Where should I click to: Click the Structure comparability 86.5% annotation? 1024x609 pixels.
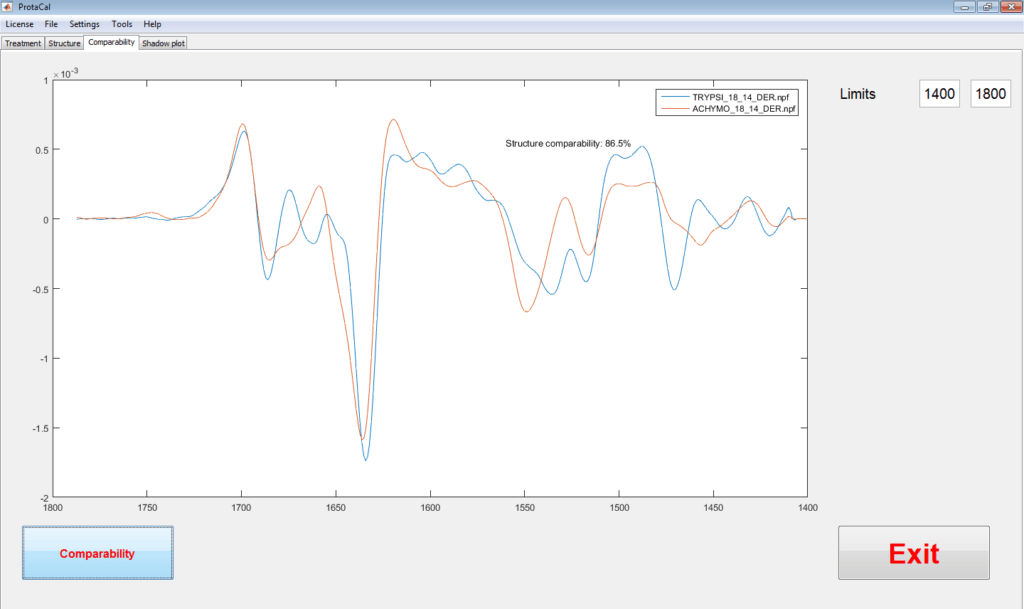(568, 144)
